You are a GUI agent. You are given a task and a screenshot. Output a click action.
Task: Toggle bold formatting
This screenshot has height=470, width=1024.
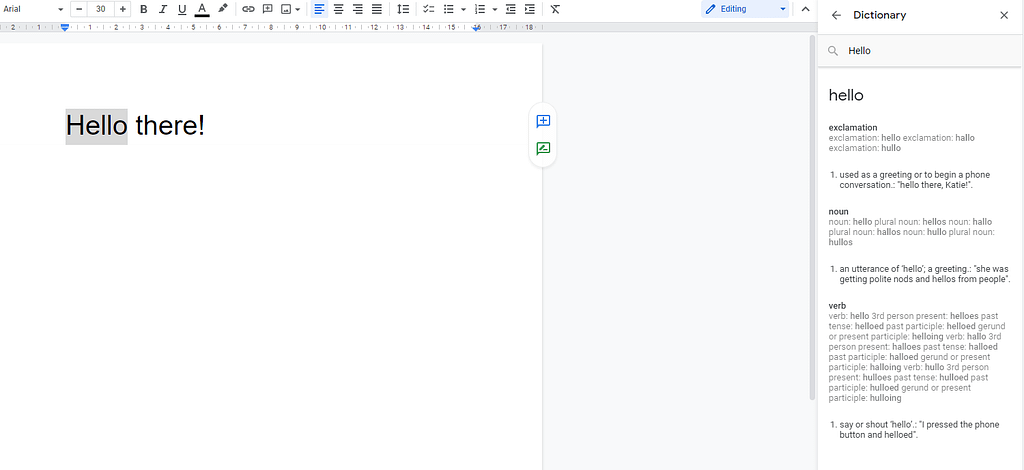(143, 9)
